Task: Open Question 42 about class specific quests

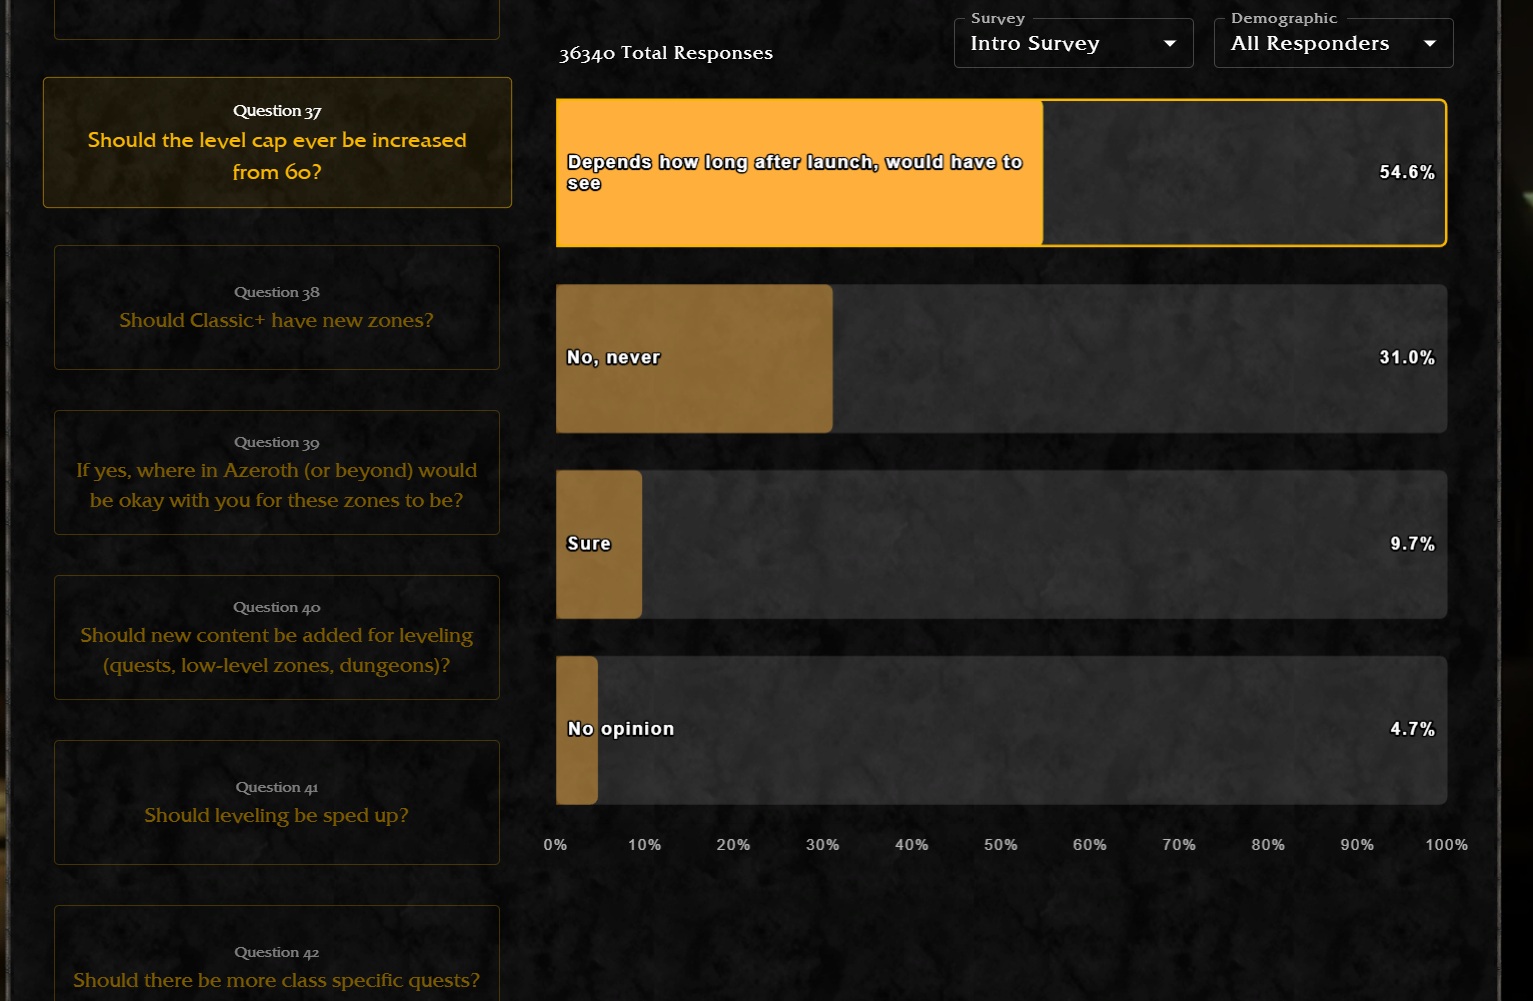Action: coord(277,953)
